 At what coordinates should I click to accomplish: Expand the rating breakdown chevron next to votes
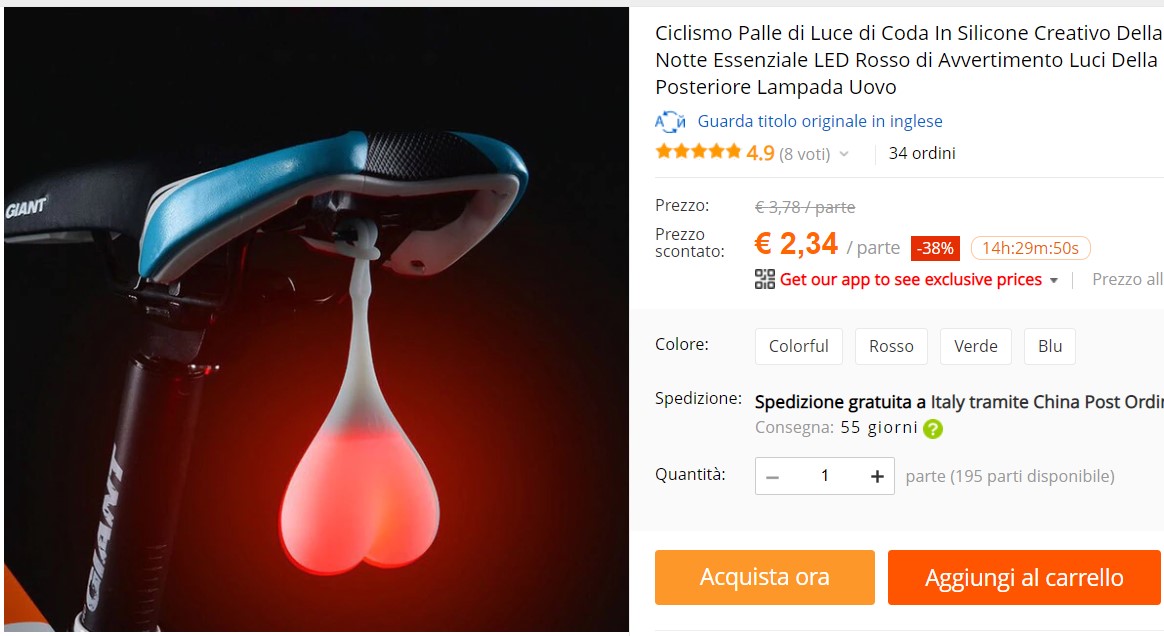(844, 154)
